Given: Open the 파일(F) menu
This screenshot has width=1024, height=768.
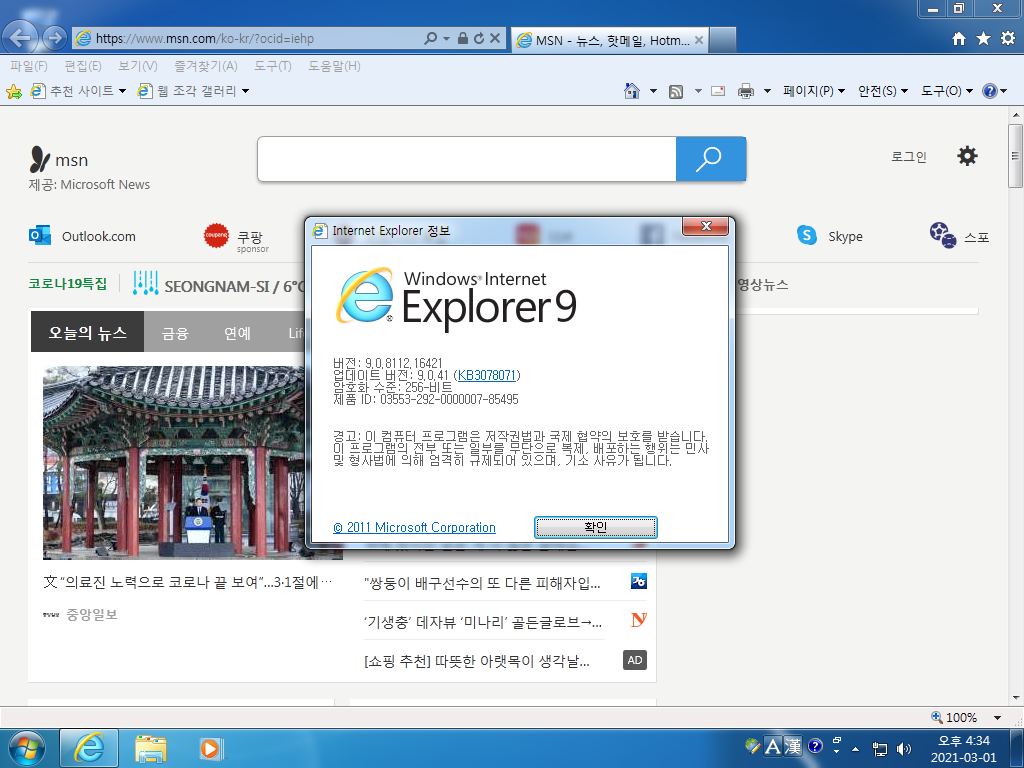Looking at the screenshot, I should [29, 66].
